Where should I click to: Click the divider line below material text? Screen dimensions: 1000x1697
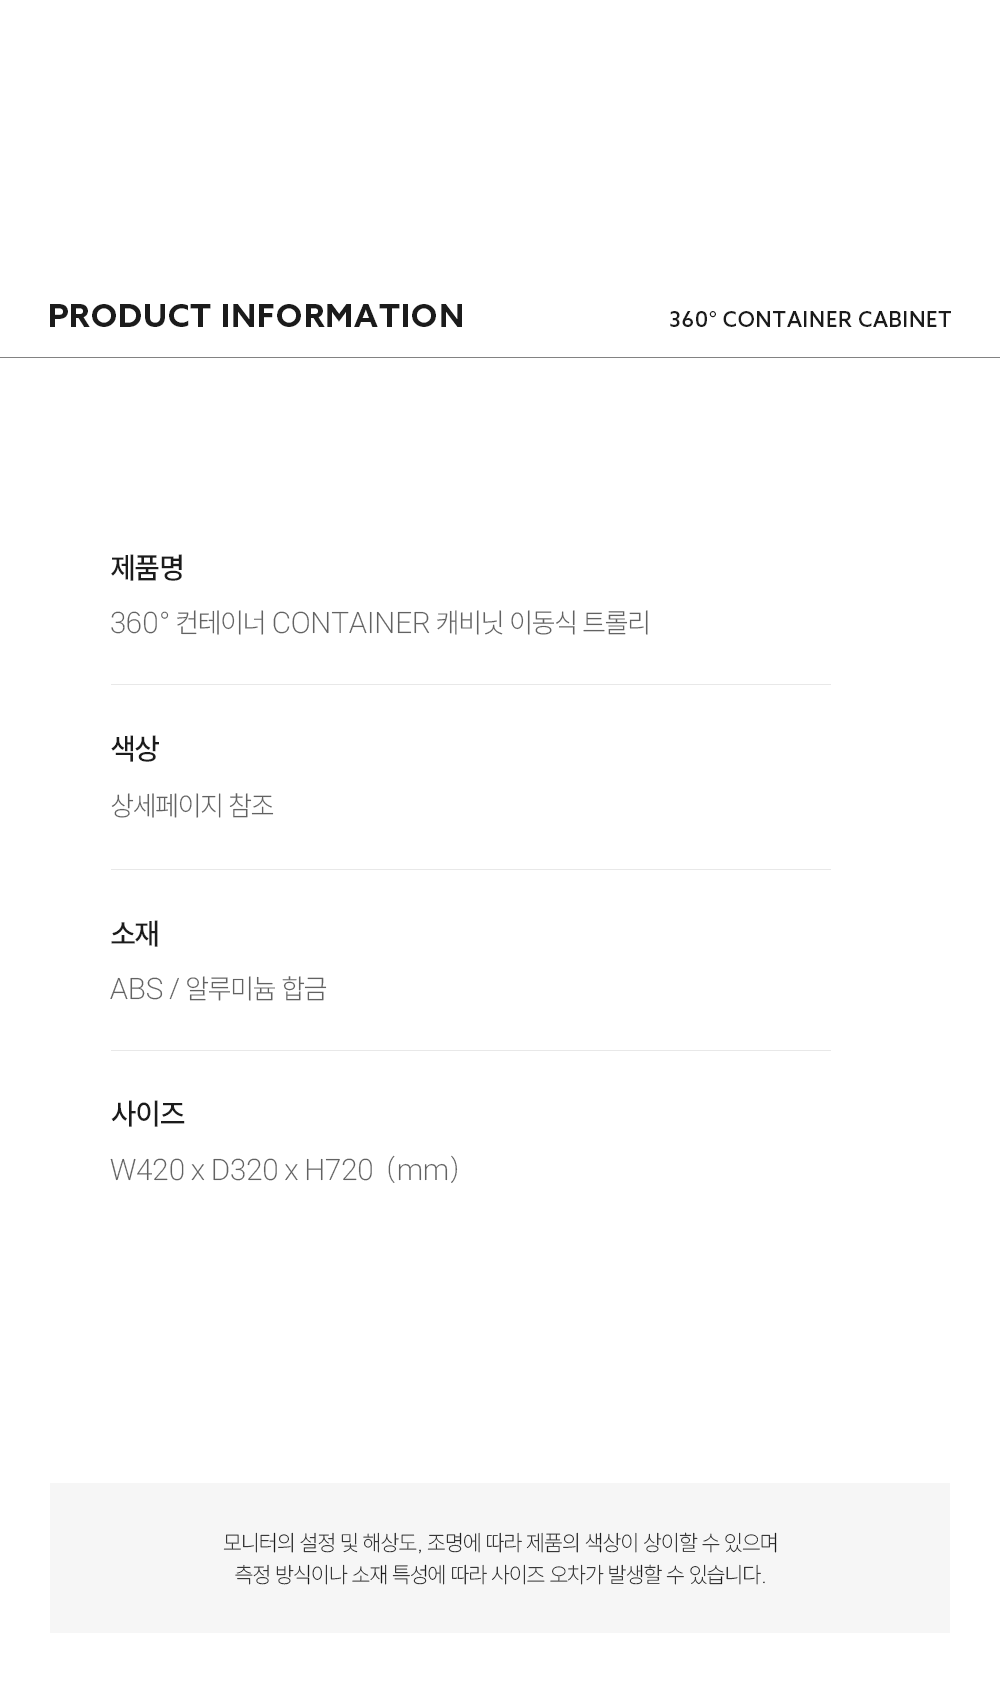(470, 1050)
